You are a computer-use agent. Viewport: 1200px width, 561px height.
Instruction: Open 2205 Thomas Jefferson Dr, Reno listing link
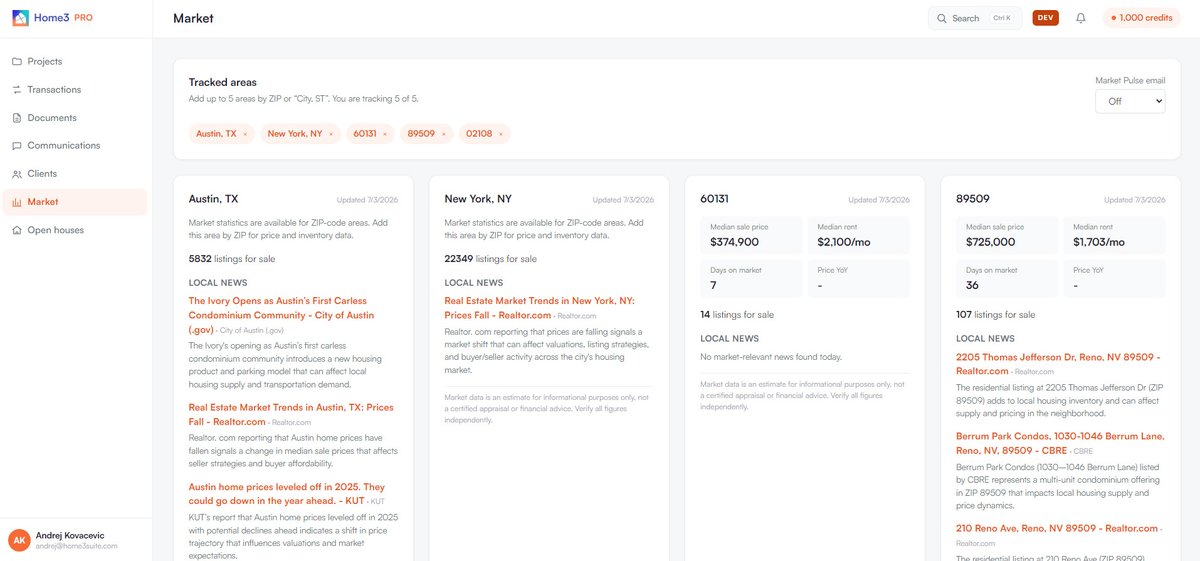pos(1058,363)
